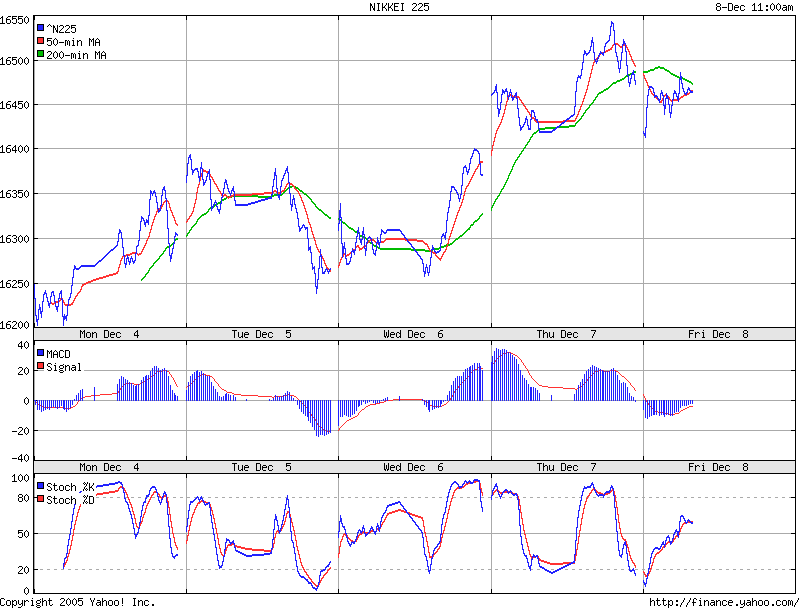Click the 16350 price axis label

(x=15, y=194)
